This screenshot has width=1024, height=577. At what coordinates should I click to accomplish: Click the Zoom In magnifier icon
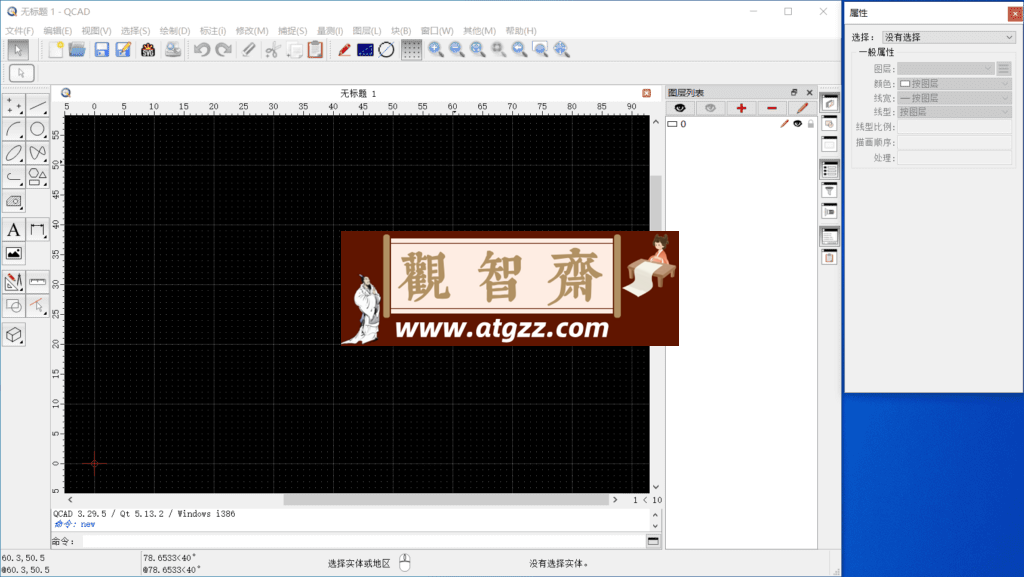coord(436,50)
